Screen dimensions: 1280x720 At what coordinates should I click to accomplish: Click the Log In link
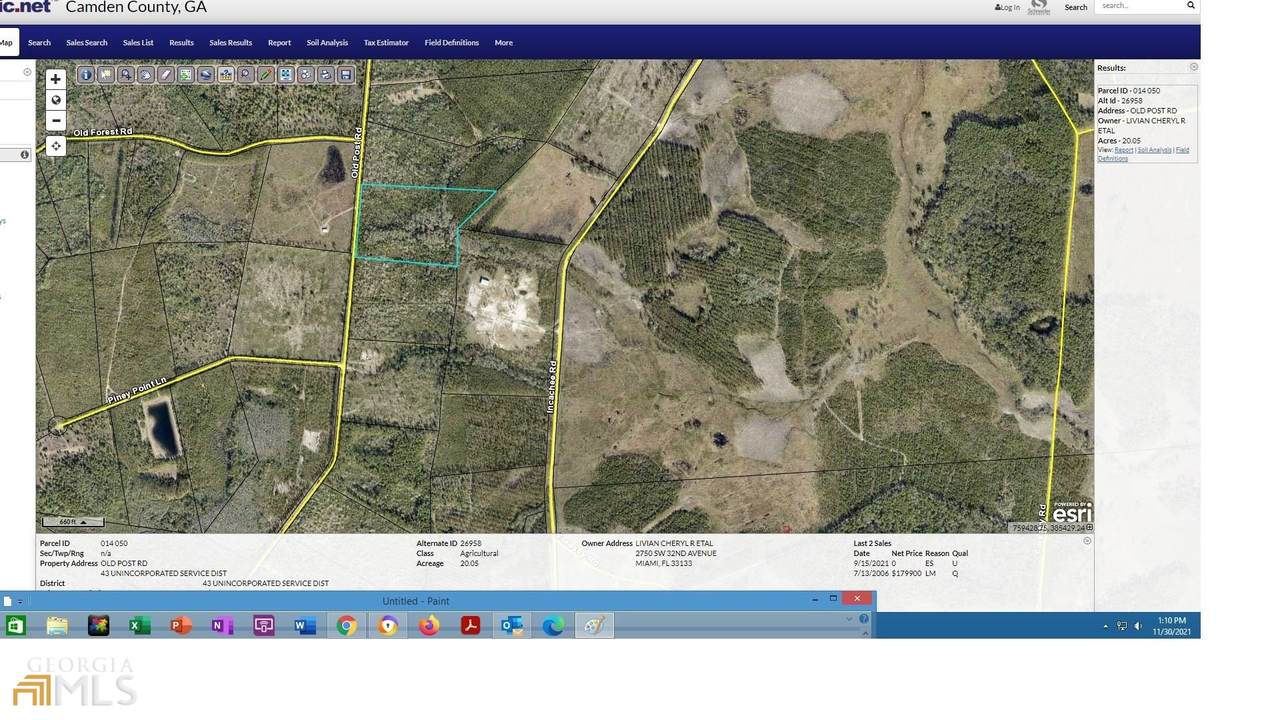point(1007,7)
